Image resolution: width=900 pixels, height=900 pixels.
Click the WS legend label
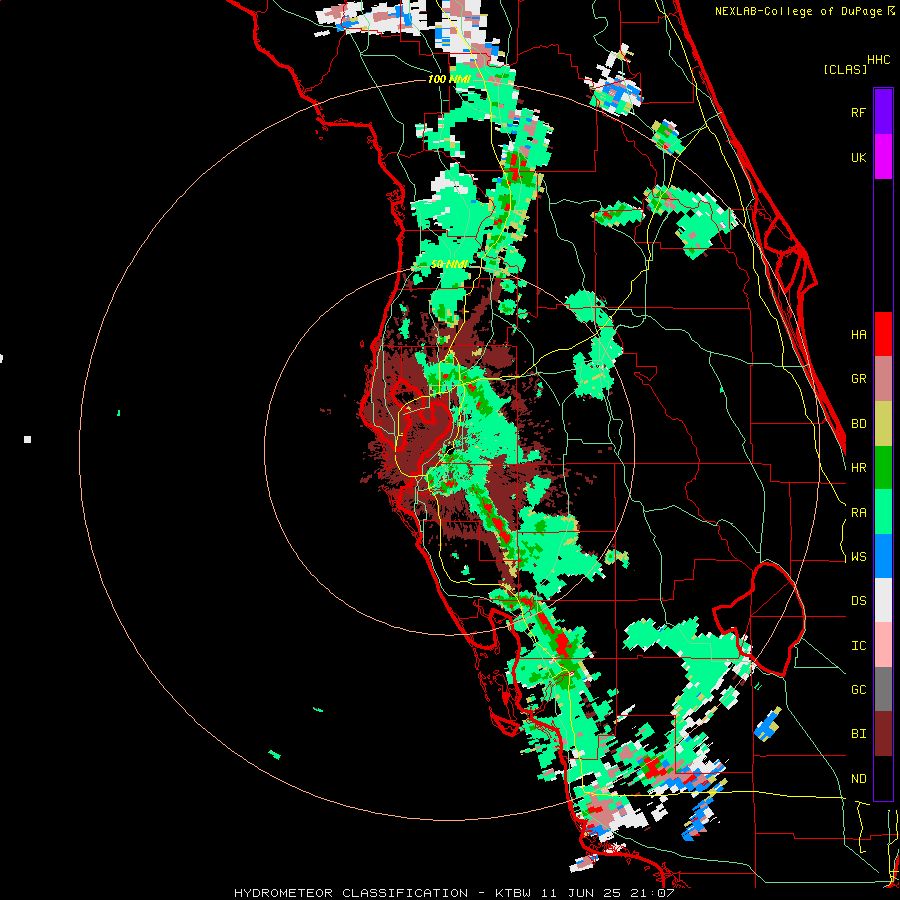(x=858, y=557)
